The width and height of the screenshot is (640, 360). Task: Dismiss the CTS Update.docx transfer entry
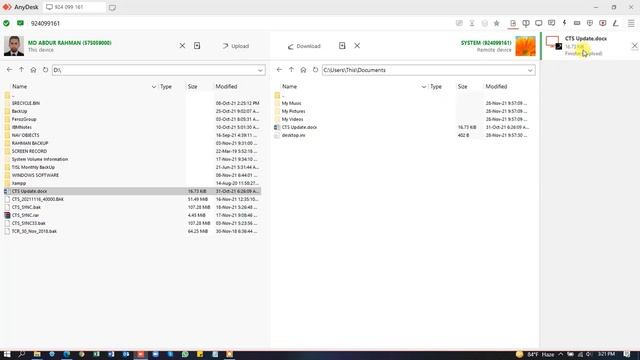tap(635, 46)
